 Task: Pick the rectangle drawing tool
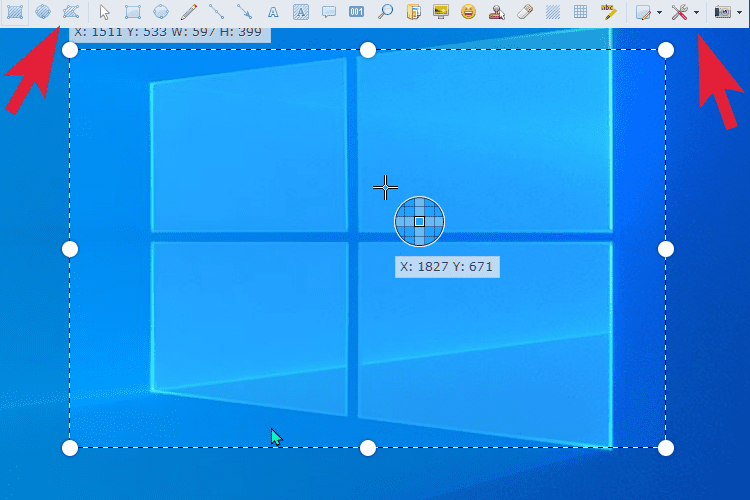point(132,11)
